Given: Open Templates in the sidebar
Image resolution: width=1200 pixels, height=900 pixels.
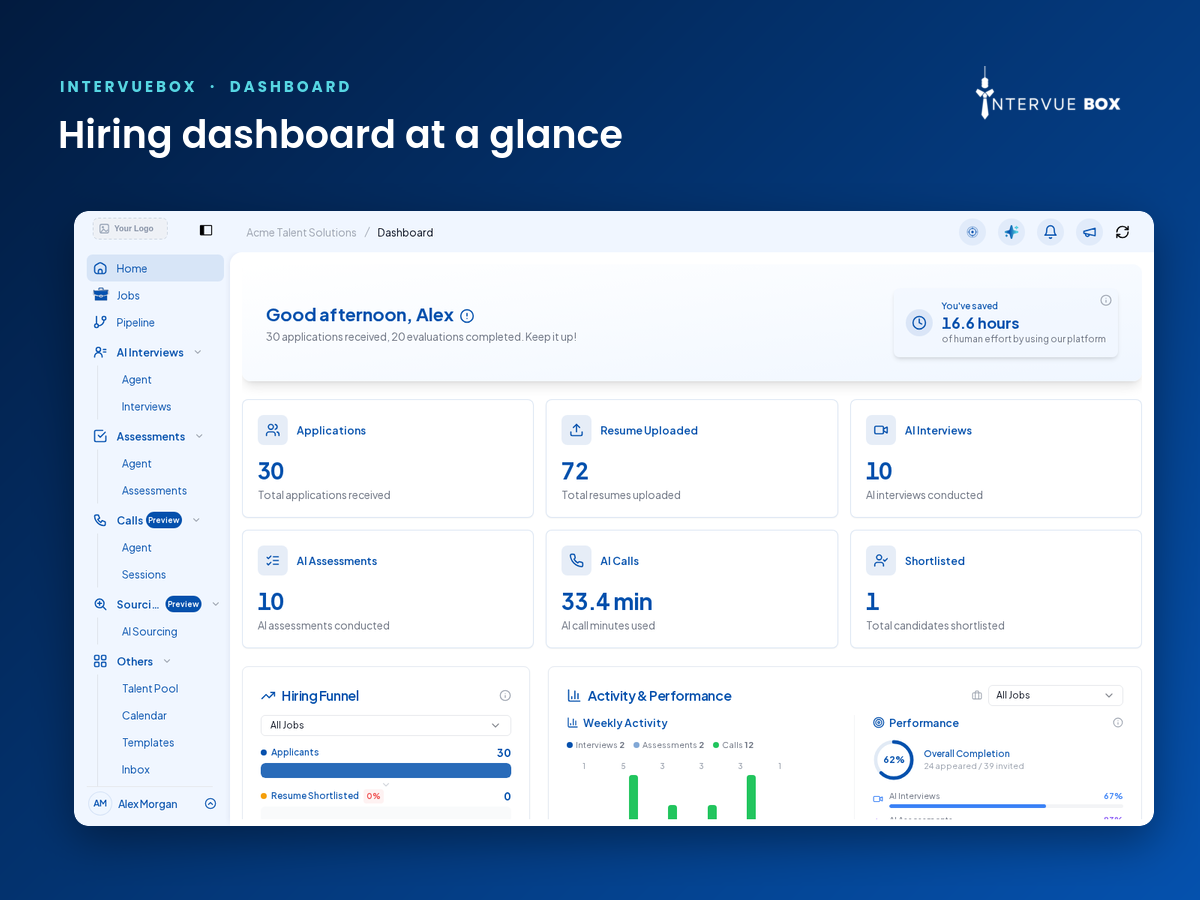Looking at the screenshot, I should point(148,743).
